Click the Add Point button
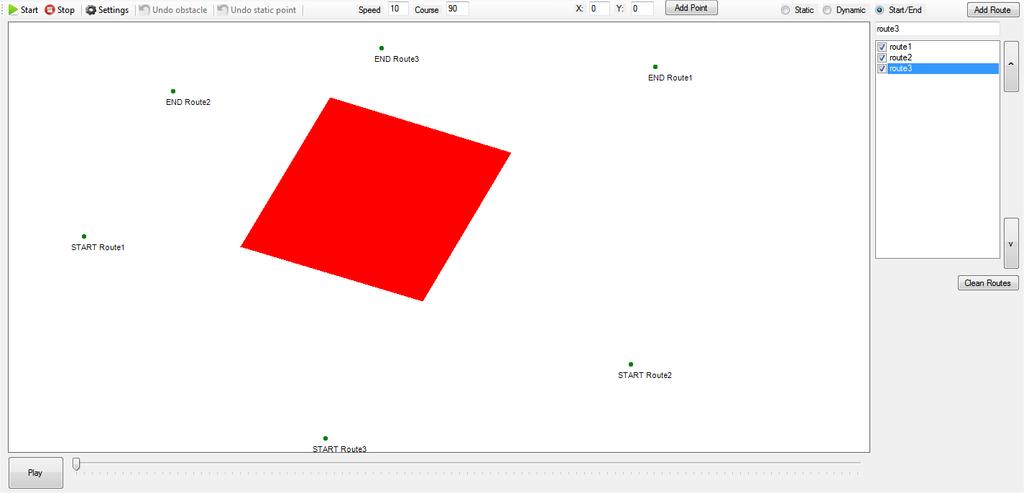The height and width of the screenshot is (493, 1024). (x=691, y=8)
